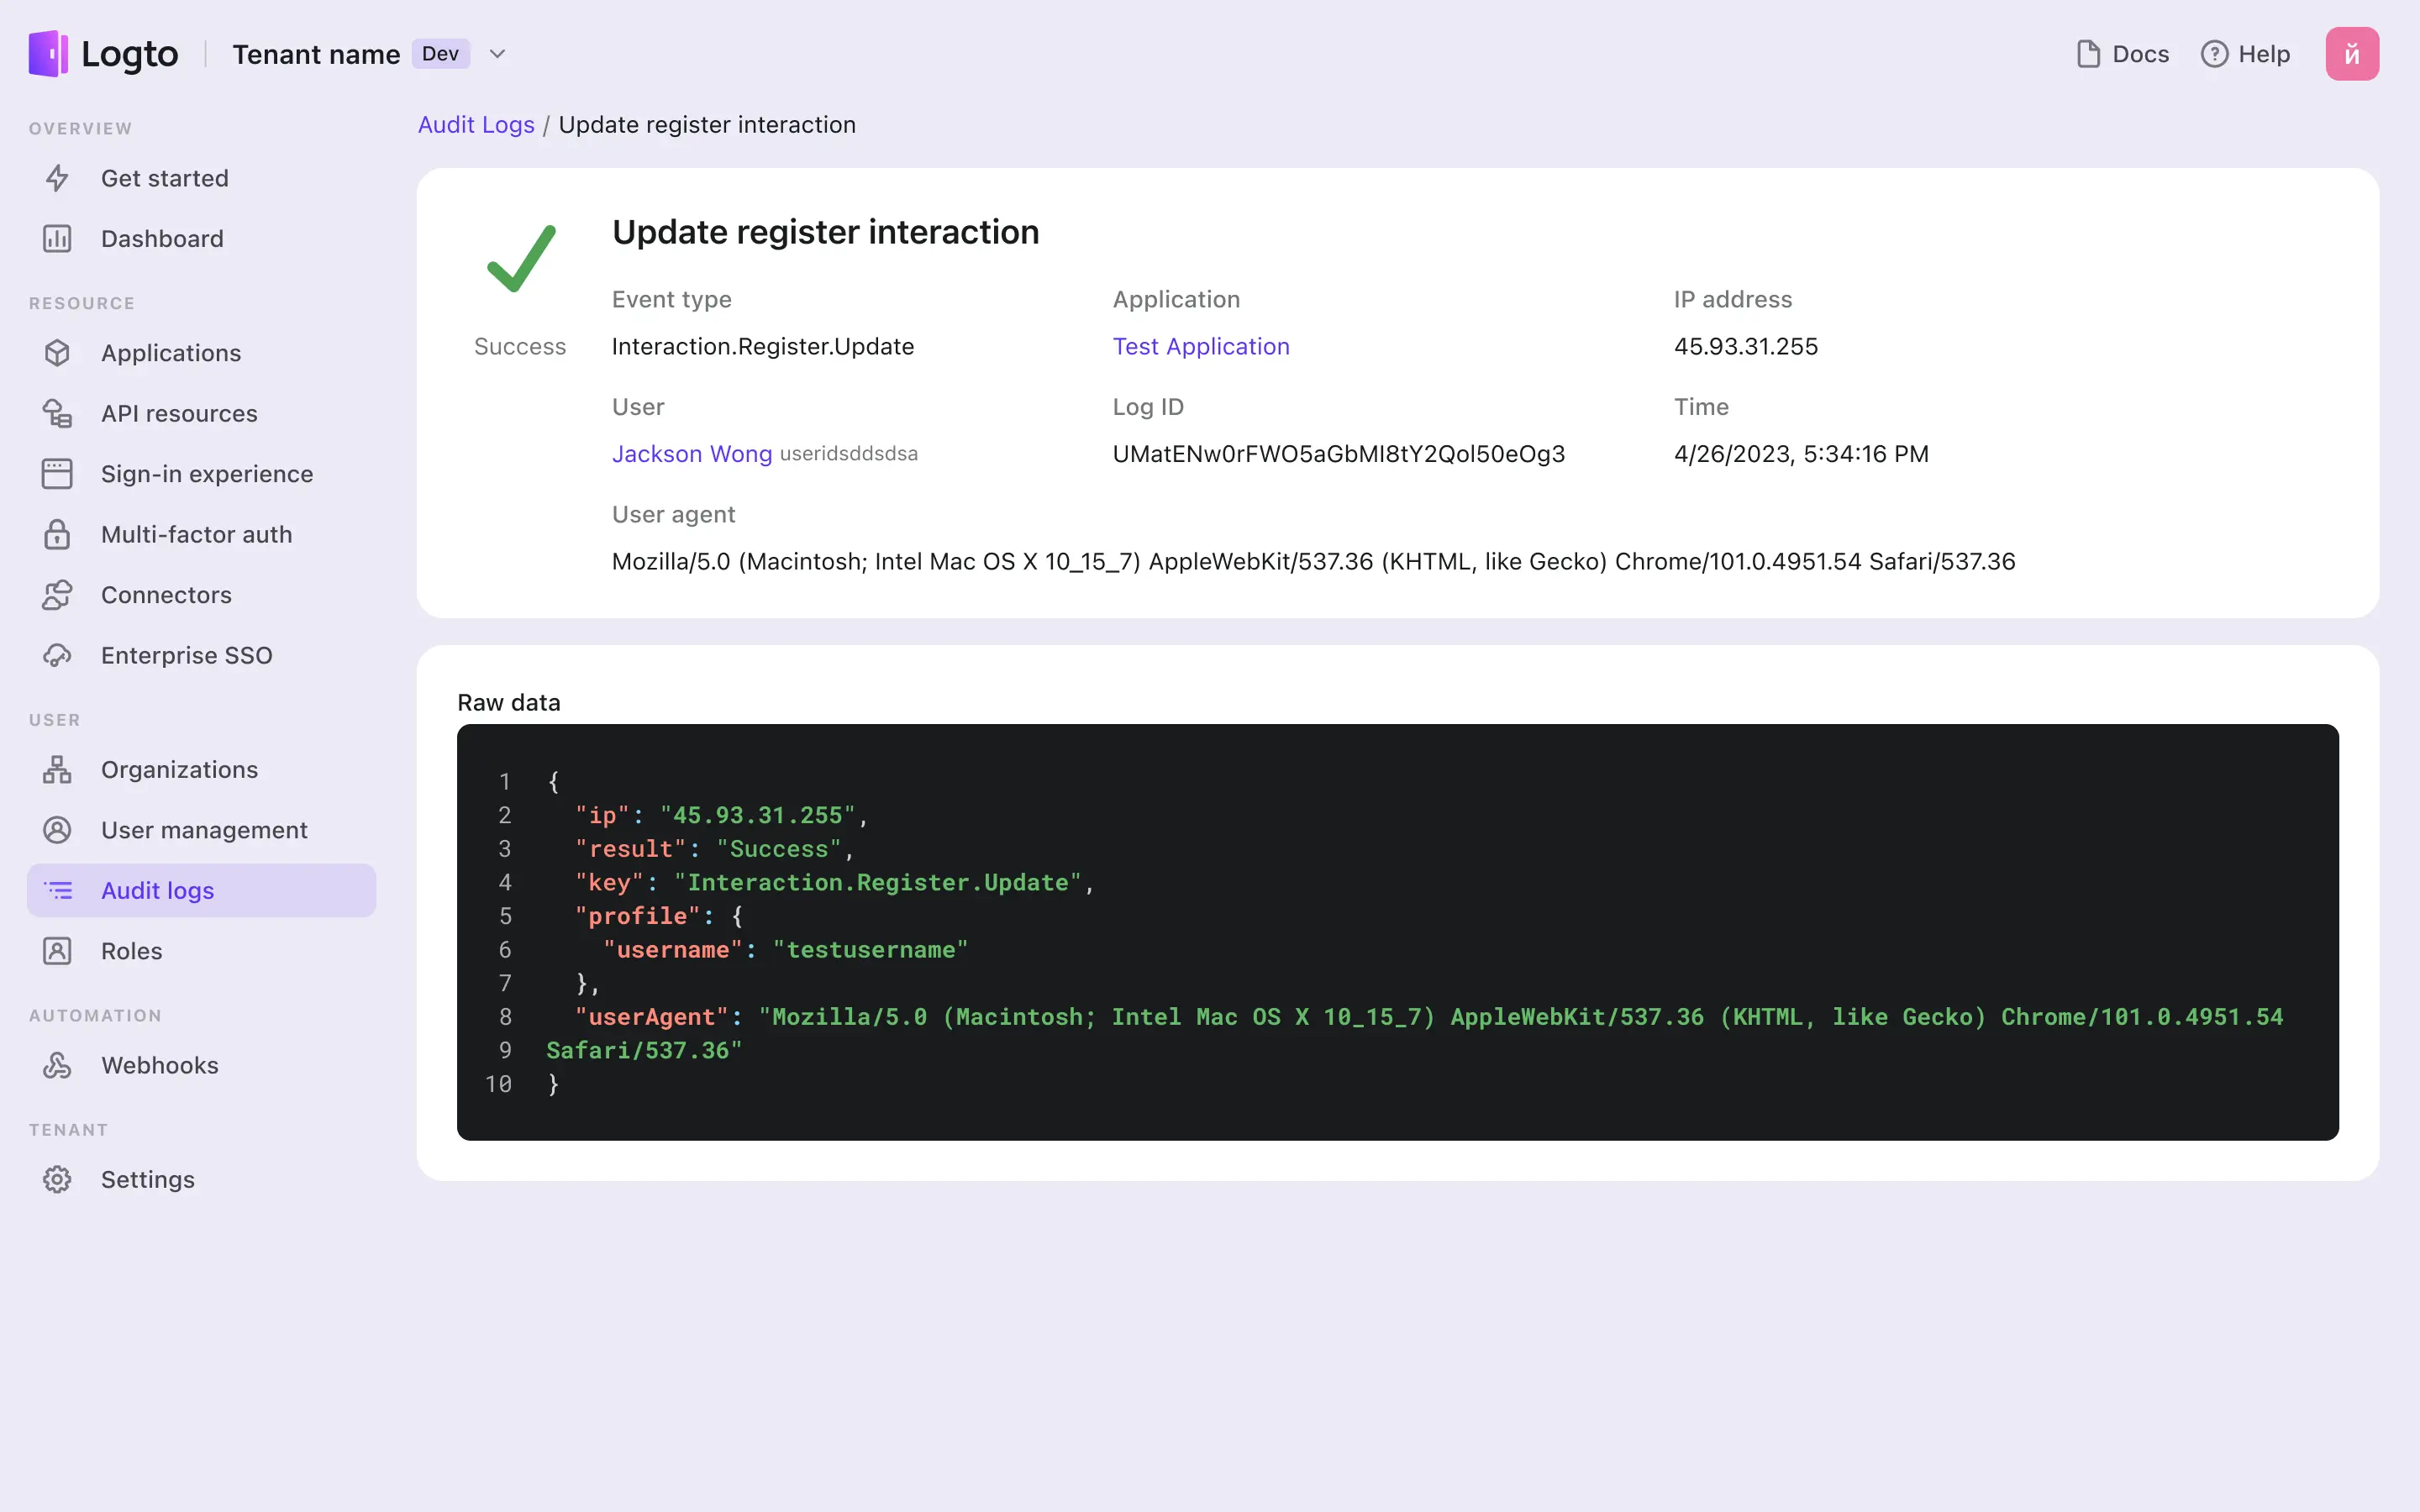
Task: Select the Jackson Wong user entry
Action: [693, 454]
